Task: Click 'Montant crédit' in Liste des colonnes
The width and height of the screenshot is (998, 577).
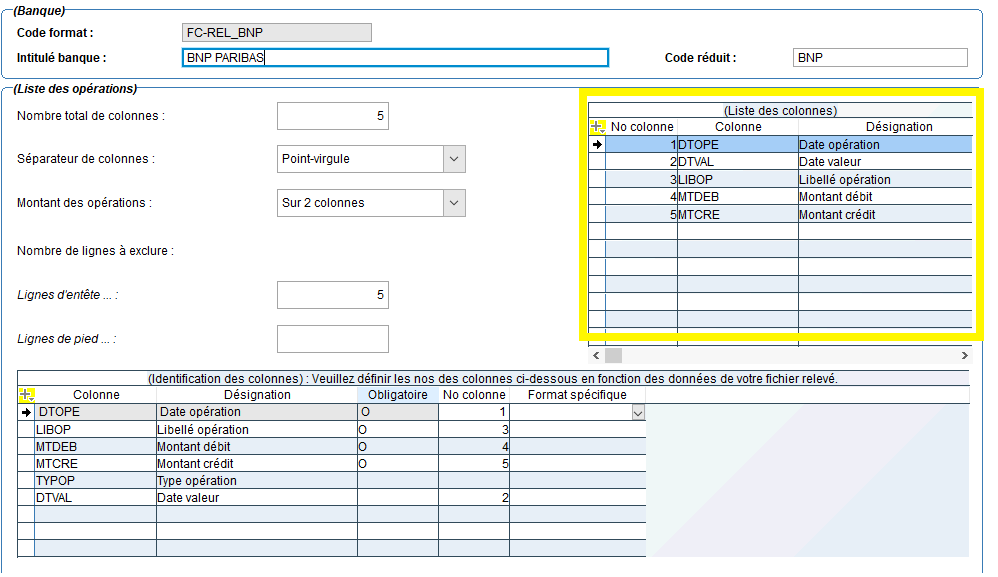Action: click(885, 214)
